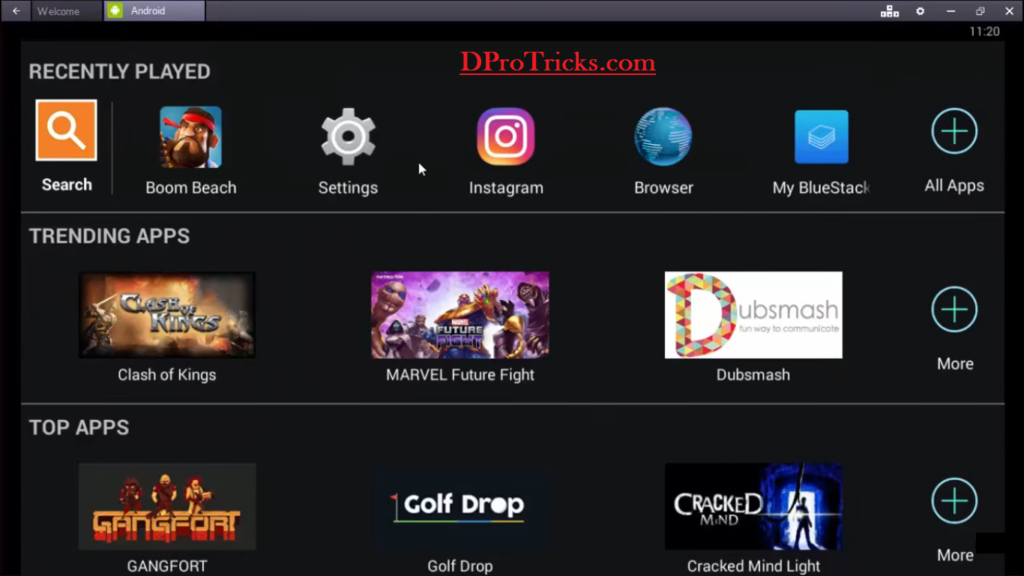Select the Dubsmash app thumbnail
The height and width of the screenshot is (576, 1024).
click(753, 315)
